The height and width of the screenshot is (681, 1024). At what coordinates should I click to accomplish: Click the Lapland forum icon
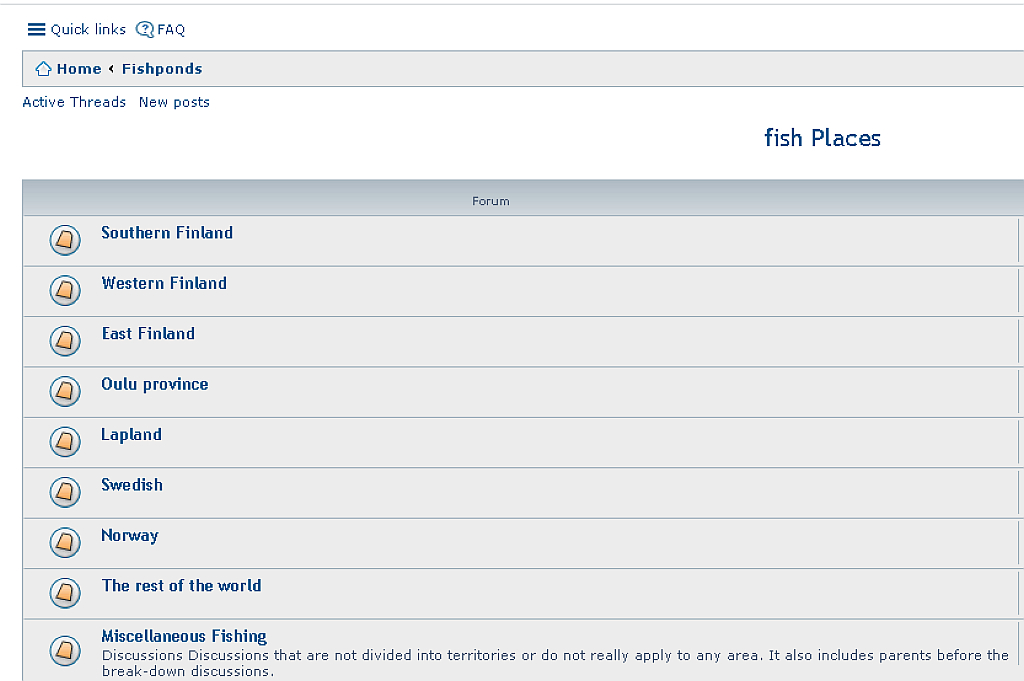tap(65, 441)
